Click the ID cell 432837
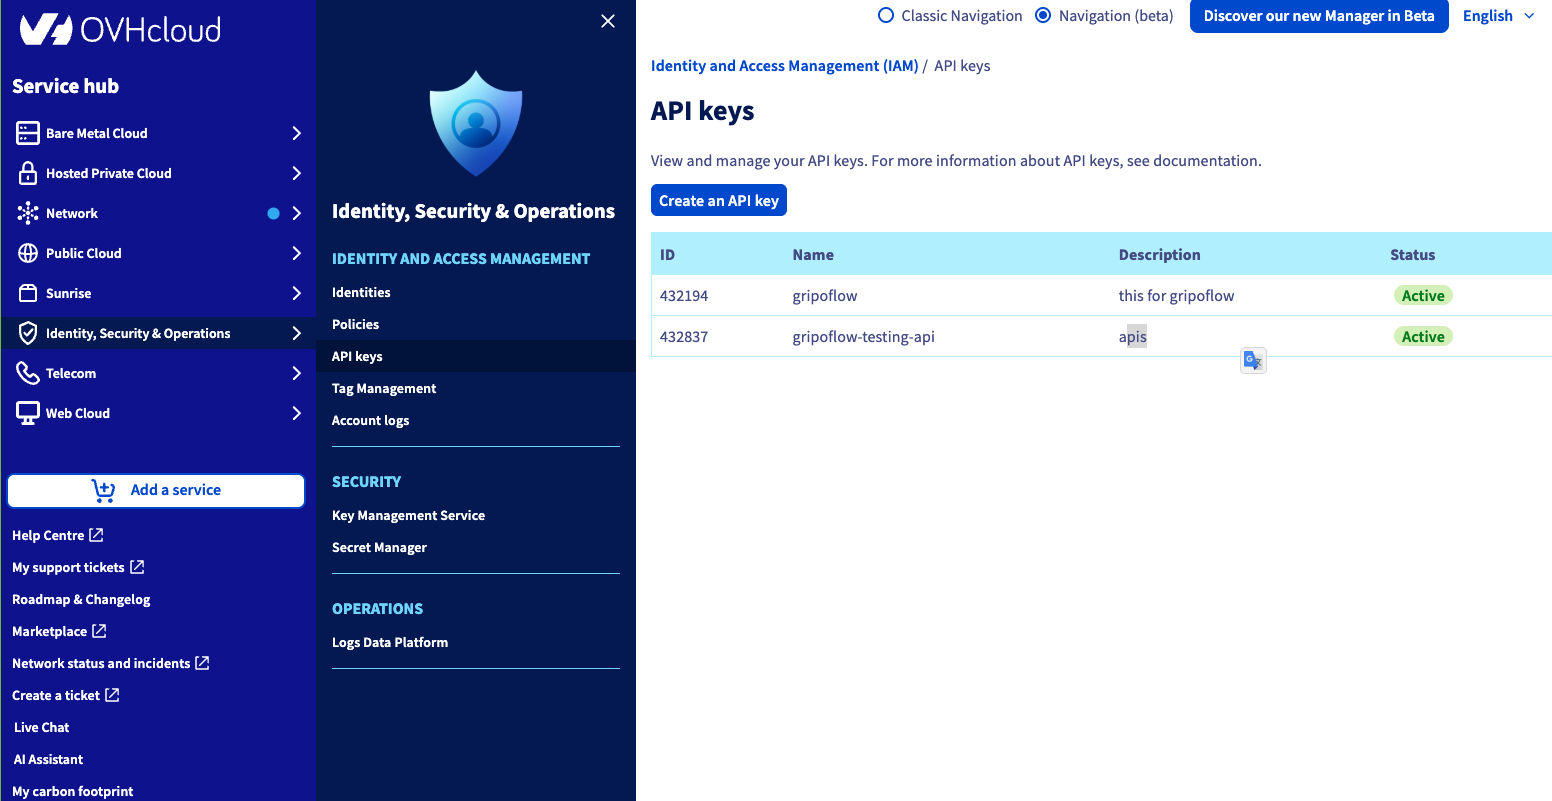This screenshot has height=801, width=1552. pyautogui.click(x=684, y=337)
